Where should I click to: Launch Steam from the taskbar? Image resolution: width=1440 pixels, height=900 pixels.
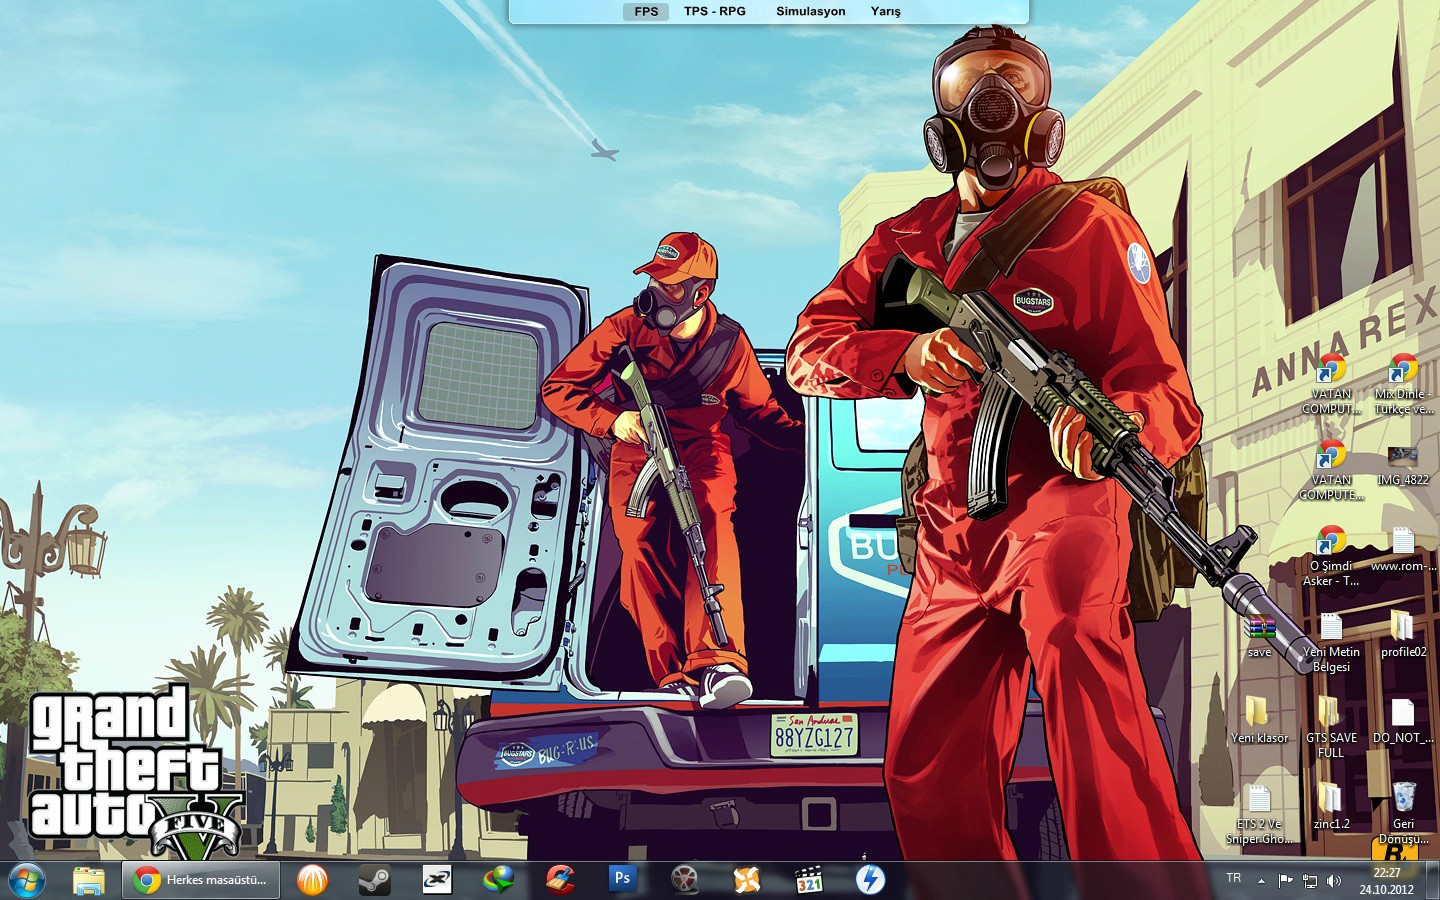coord(375,881)
